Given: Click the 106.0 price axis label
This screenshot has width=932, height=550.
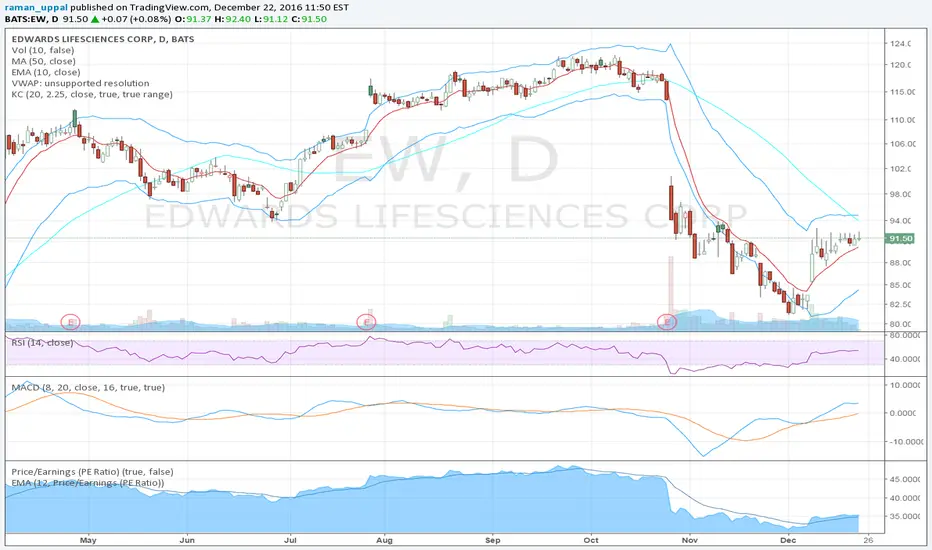Looking at the screenshot, I should click(902, 144).
